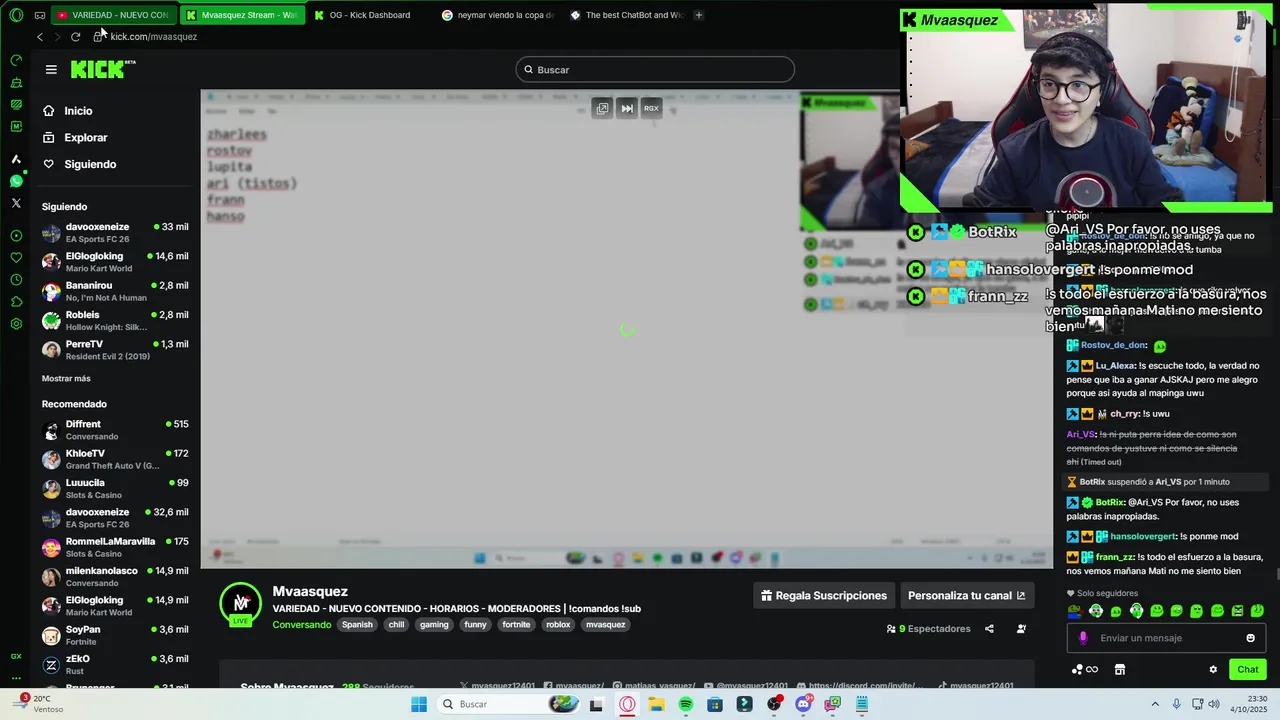Screen dimensions: 1280x720
Task: Send message with the Chat button
Action: coord(1248,670)
